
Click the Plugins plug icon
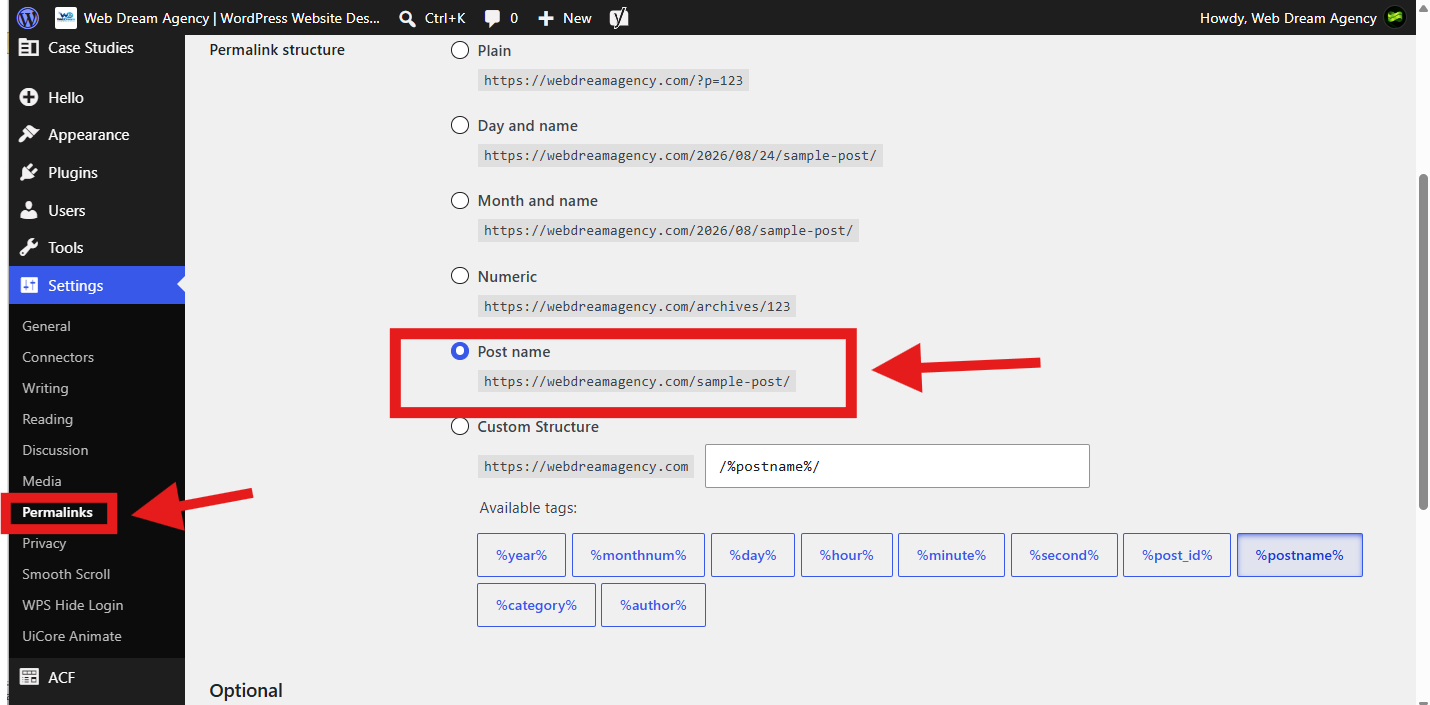pos(29,172)
